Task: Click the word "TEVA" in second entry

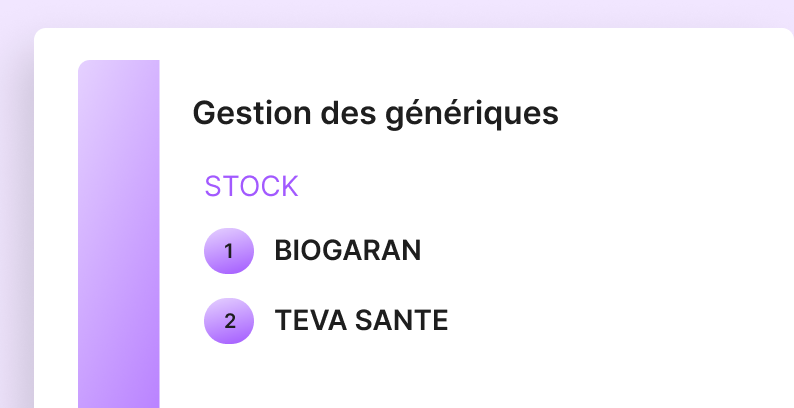Action: tap(307, 321)
